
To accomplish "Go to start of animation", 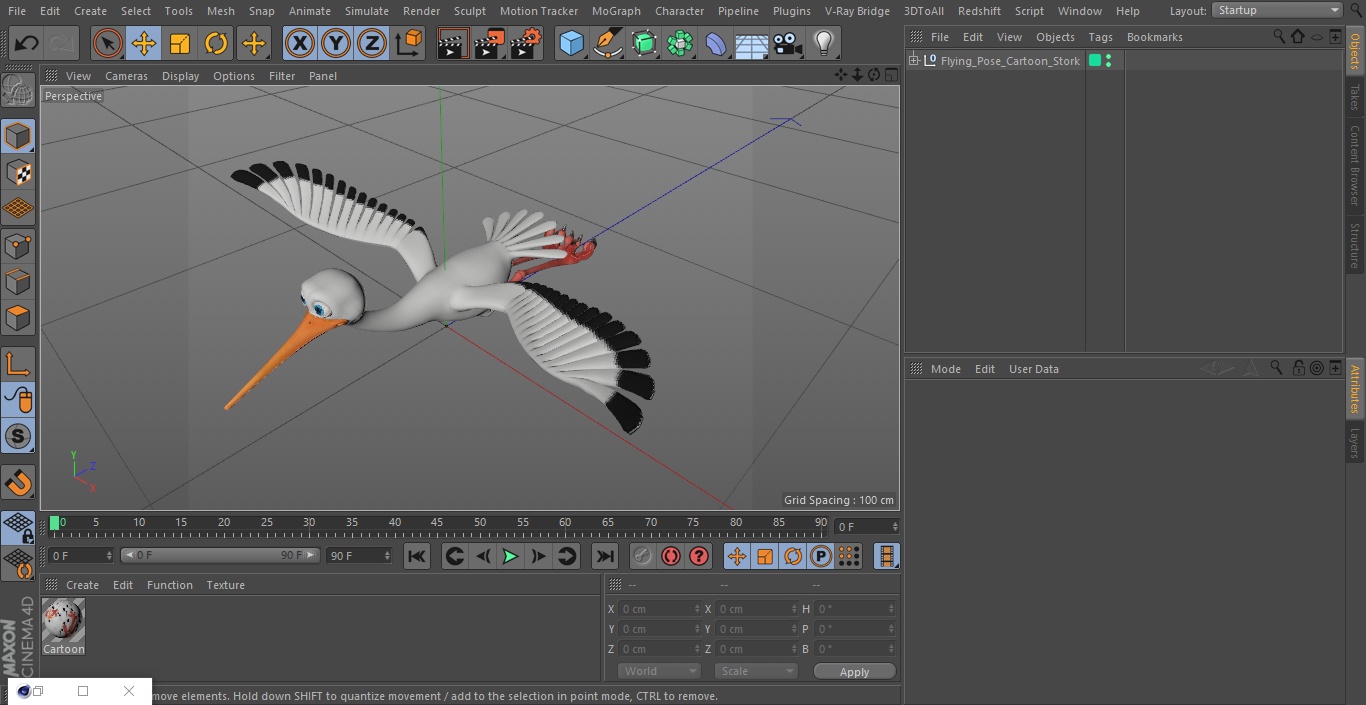I will [417, 556].
